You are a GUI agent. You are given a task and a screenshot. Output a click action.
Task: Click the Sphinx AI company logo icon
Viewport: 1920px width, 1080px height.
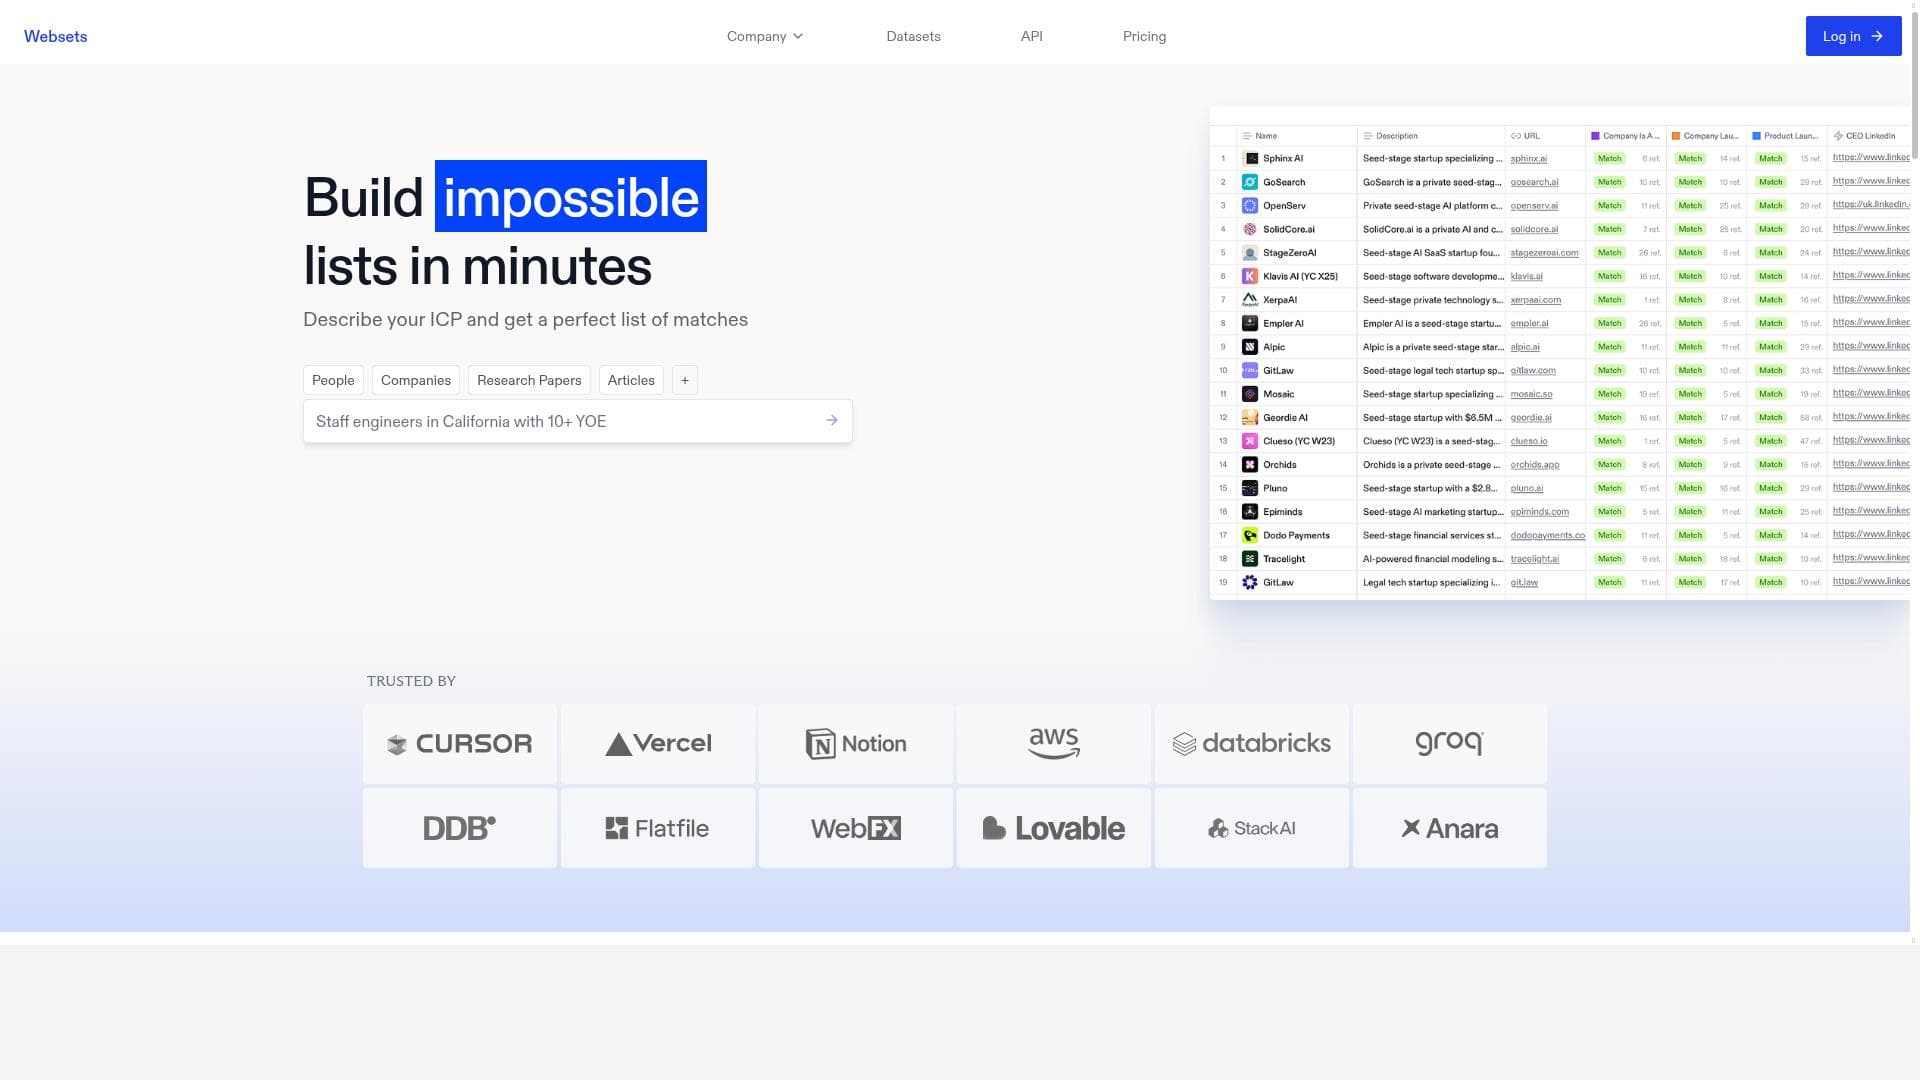1250,158
